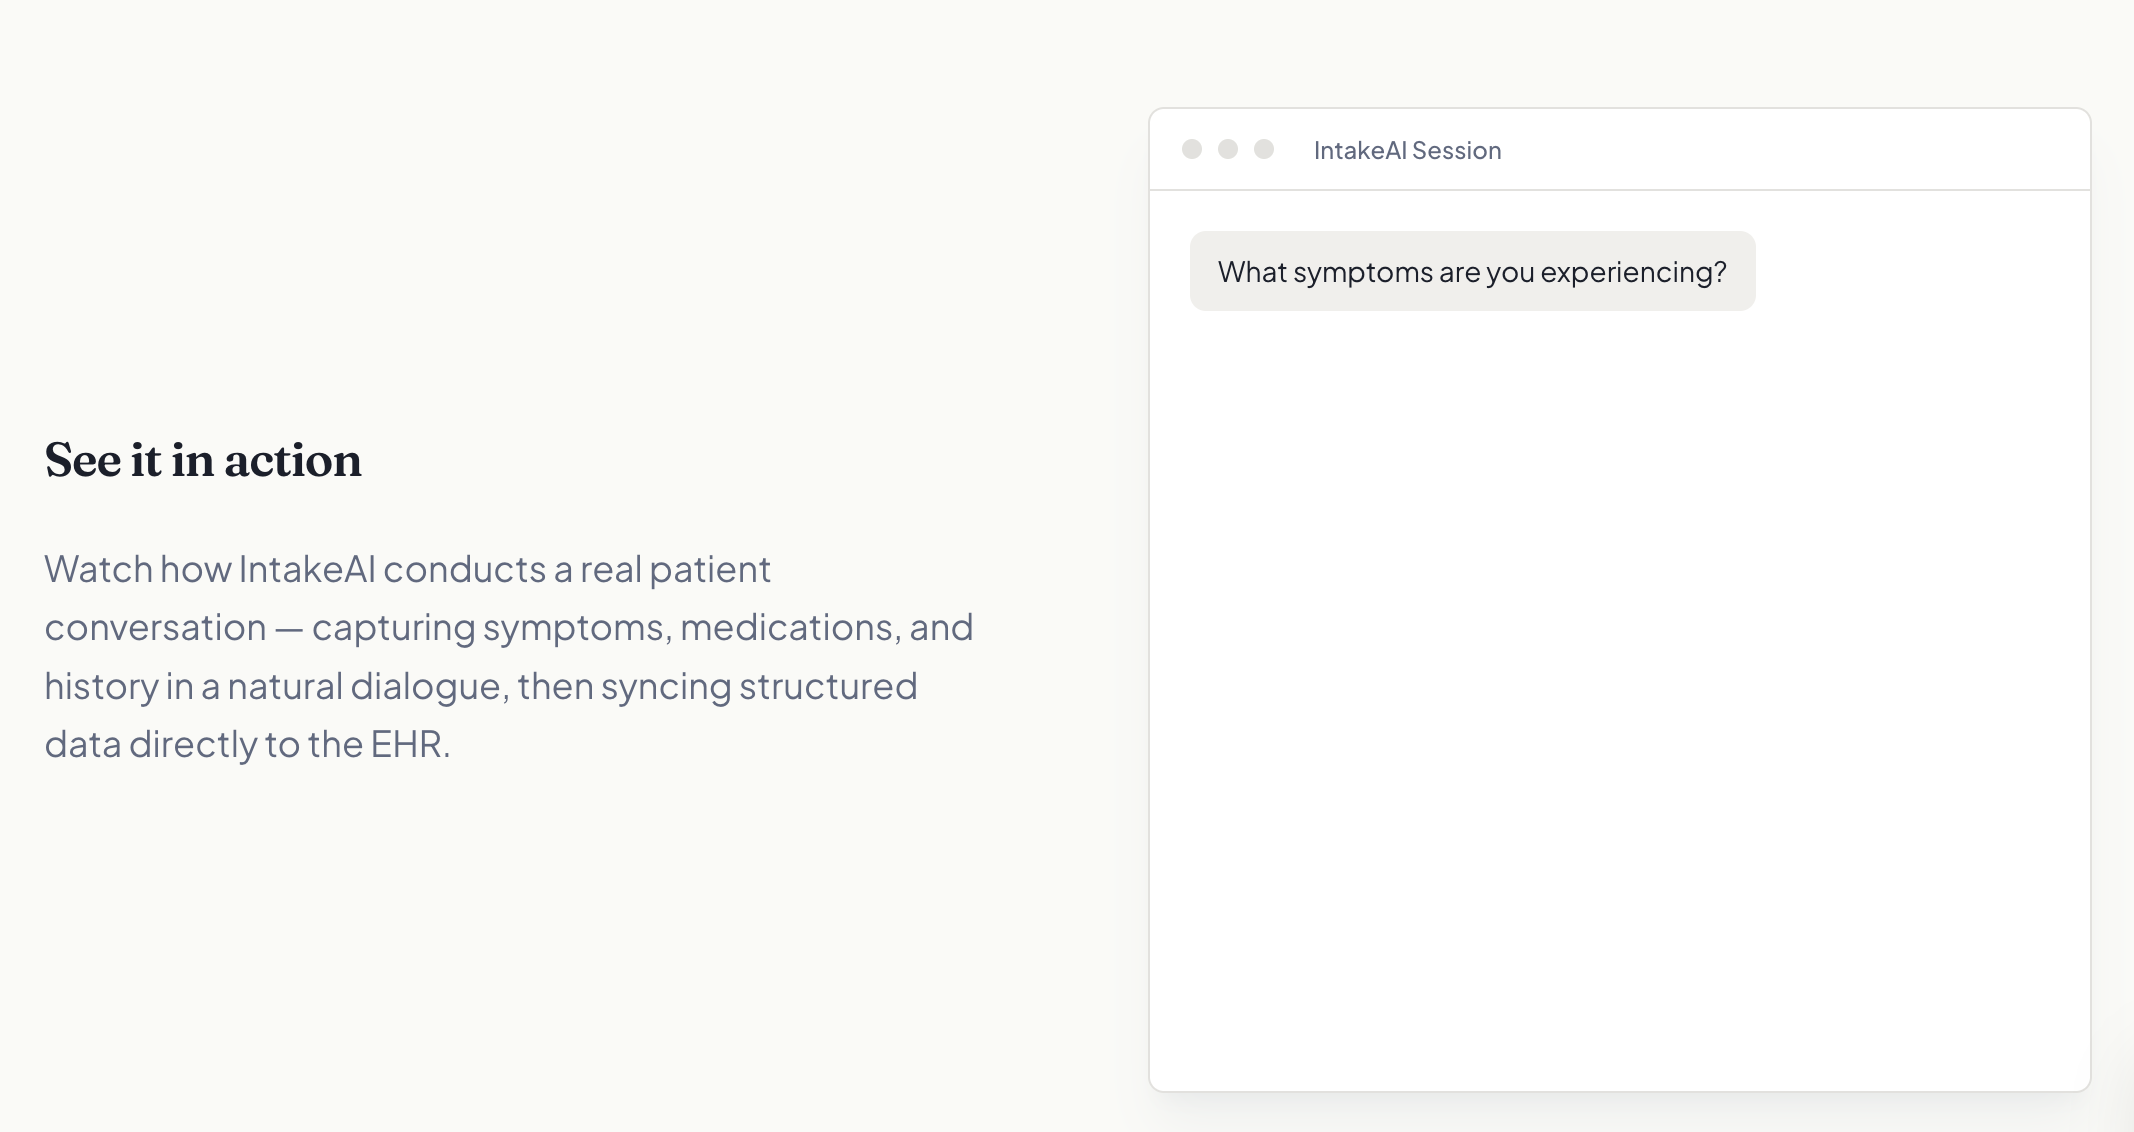Click the leftmost gray window dot

coord(1192,149)
